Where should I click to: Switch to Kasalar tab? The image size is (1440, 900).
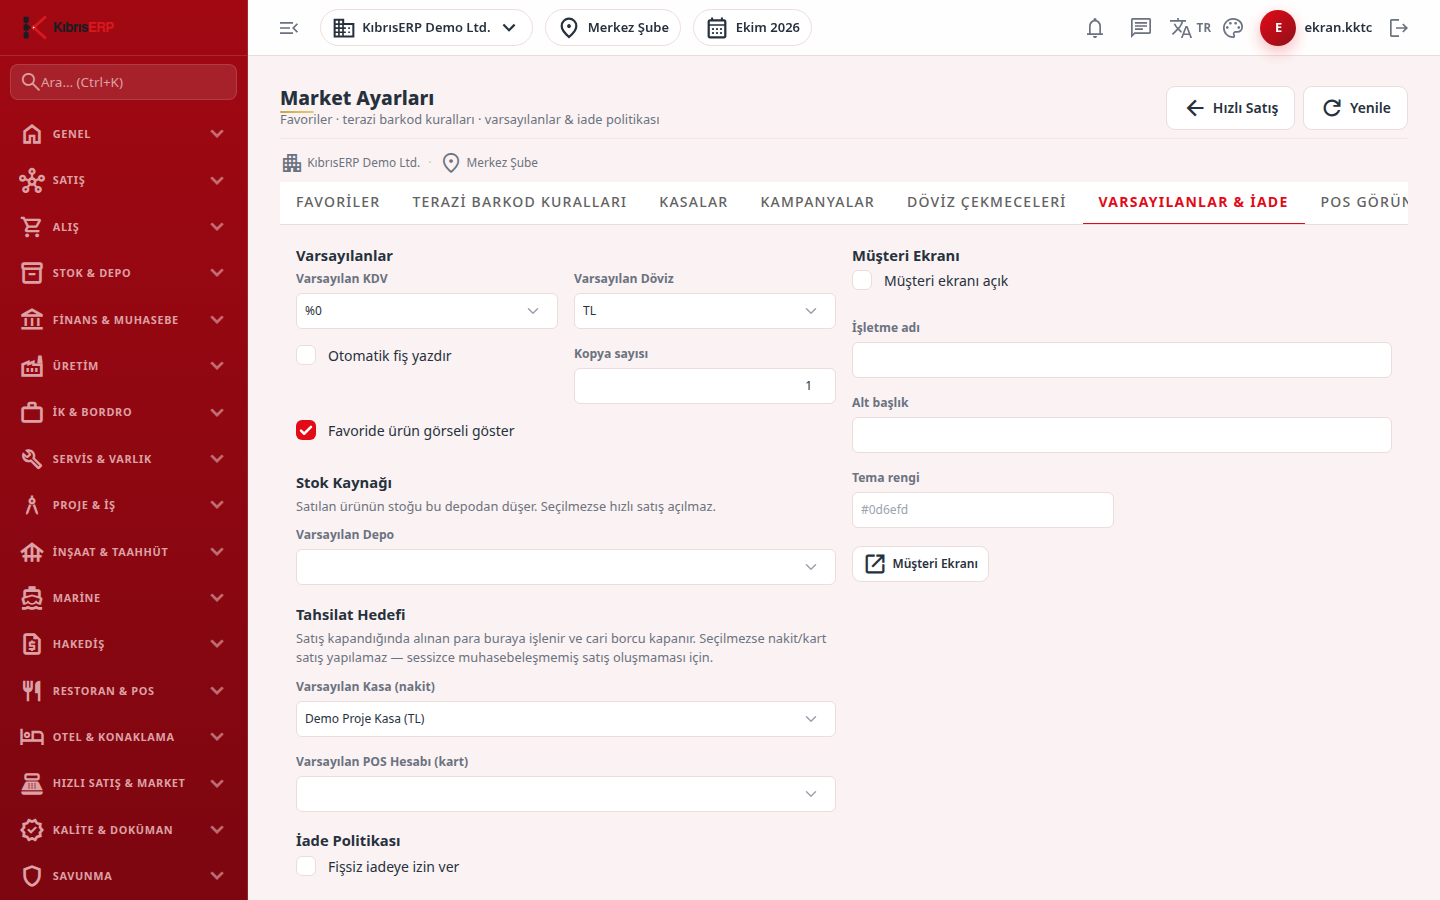click(694, 202)
